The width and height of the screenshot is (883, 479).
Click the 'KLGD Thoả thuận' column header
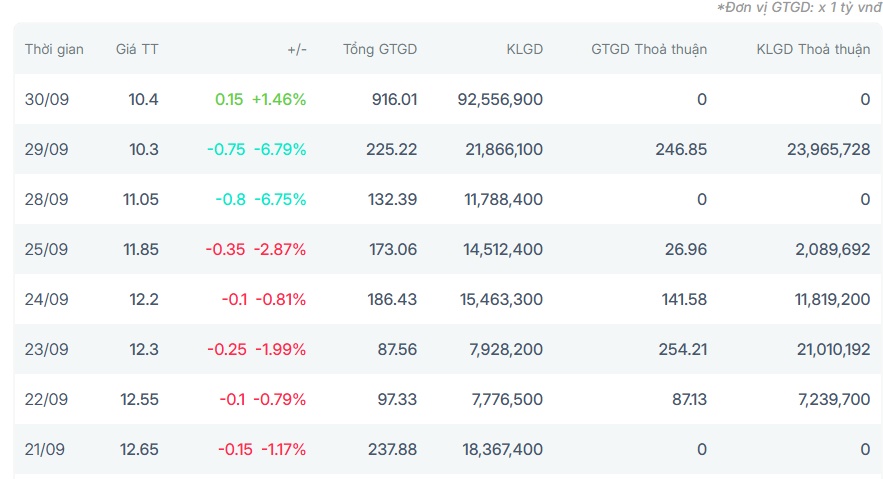(813, 50)
